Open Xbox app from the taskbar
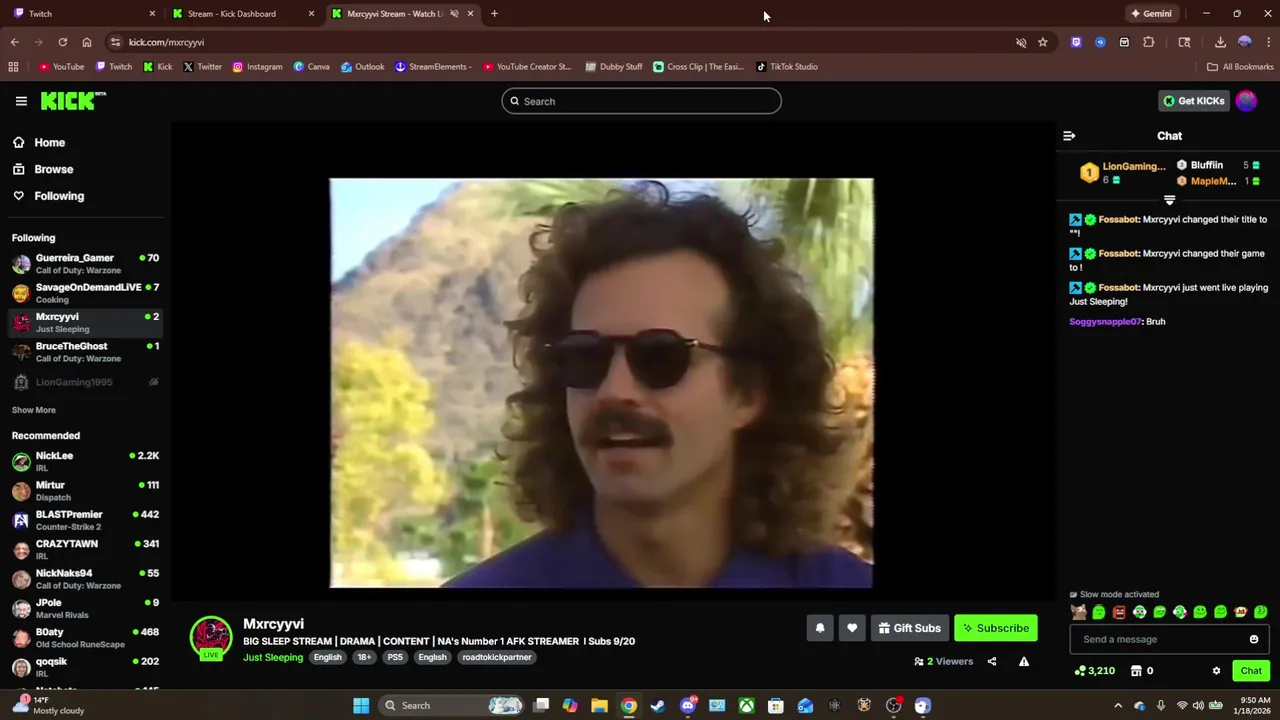The height and width of the screenshot is (720, 1280). point(746,706)
